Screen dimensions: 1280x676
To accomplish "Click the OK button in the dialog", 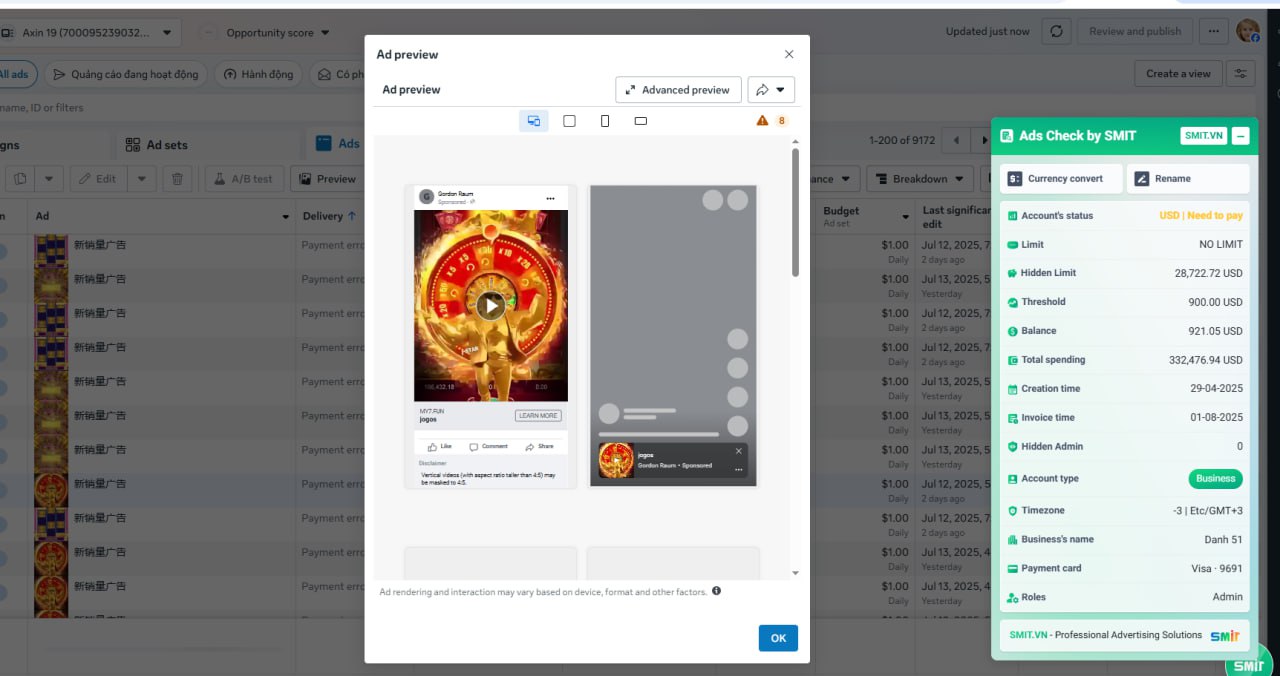I will click(x=778, y=638).
